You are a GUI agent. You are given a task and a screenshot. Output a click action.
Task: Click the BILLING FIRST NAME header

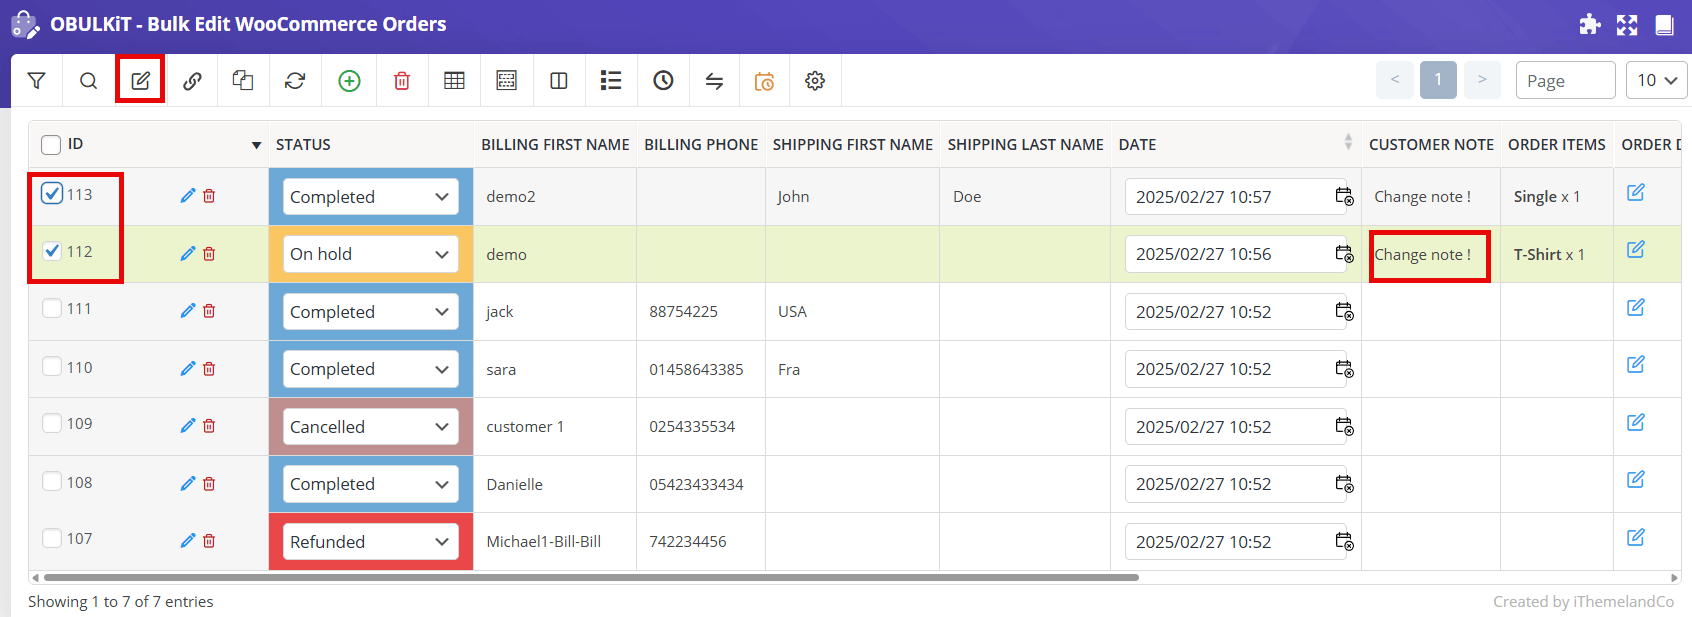(555, 145)
